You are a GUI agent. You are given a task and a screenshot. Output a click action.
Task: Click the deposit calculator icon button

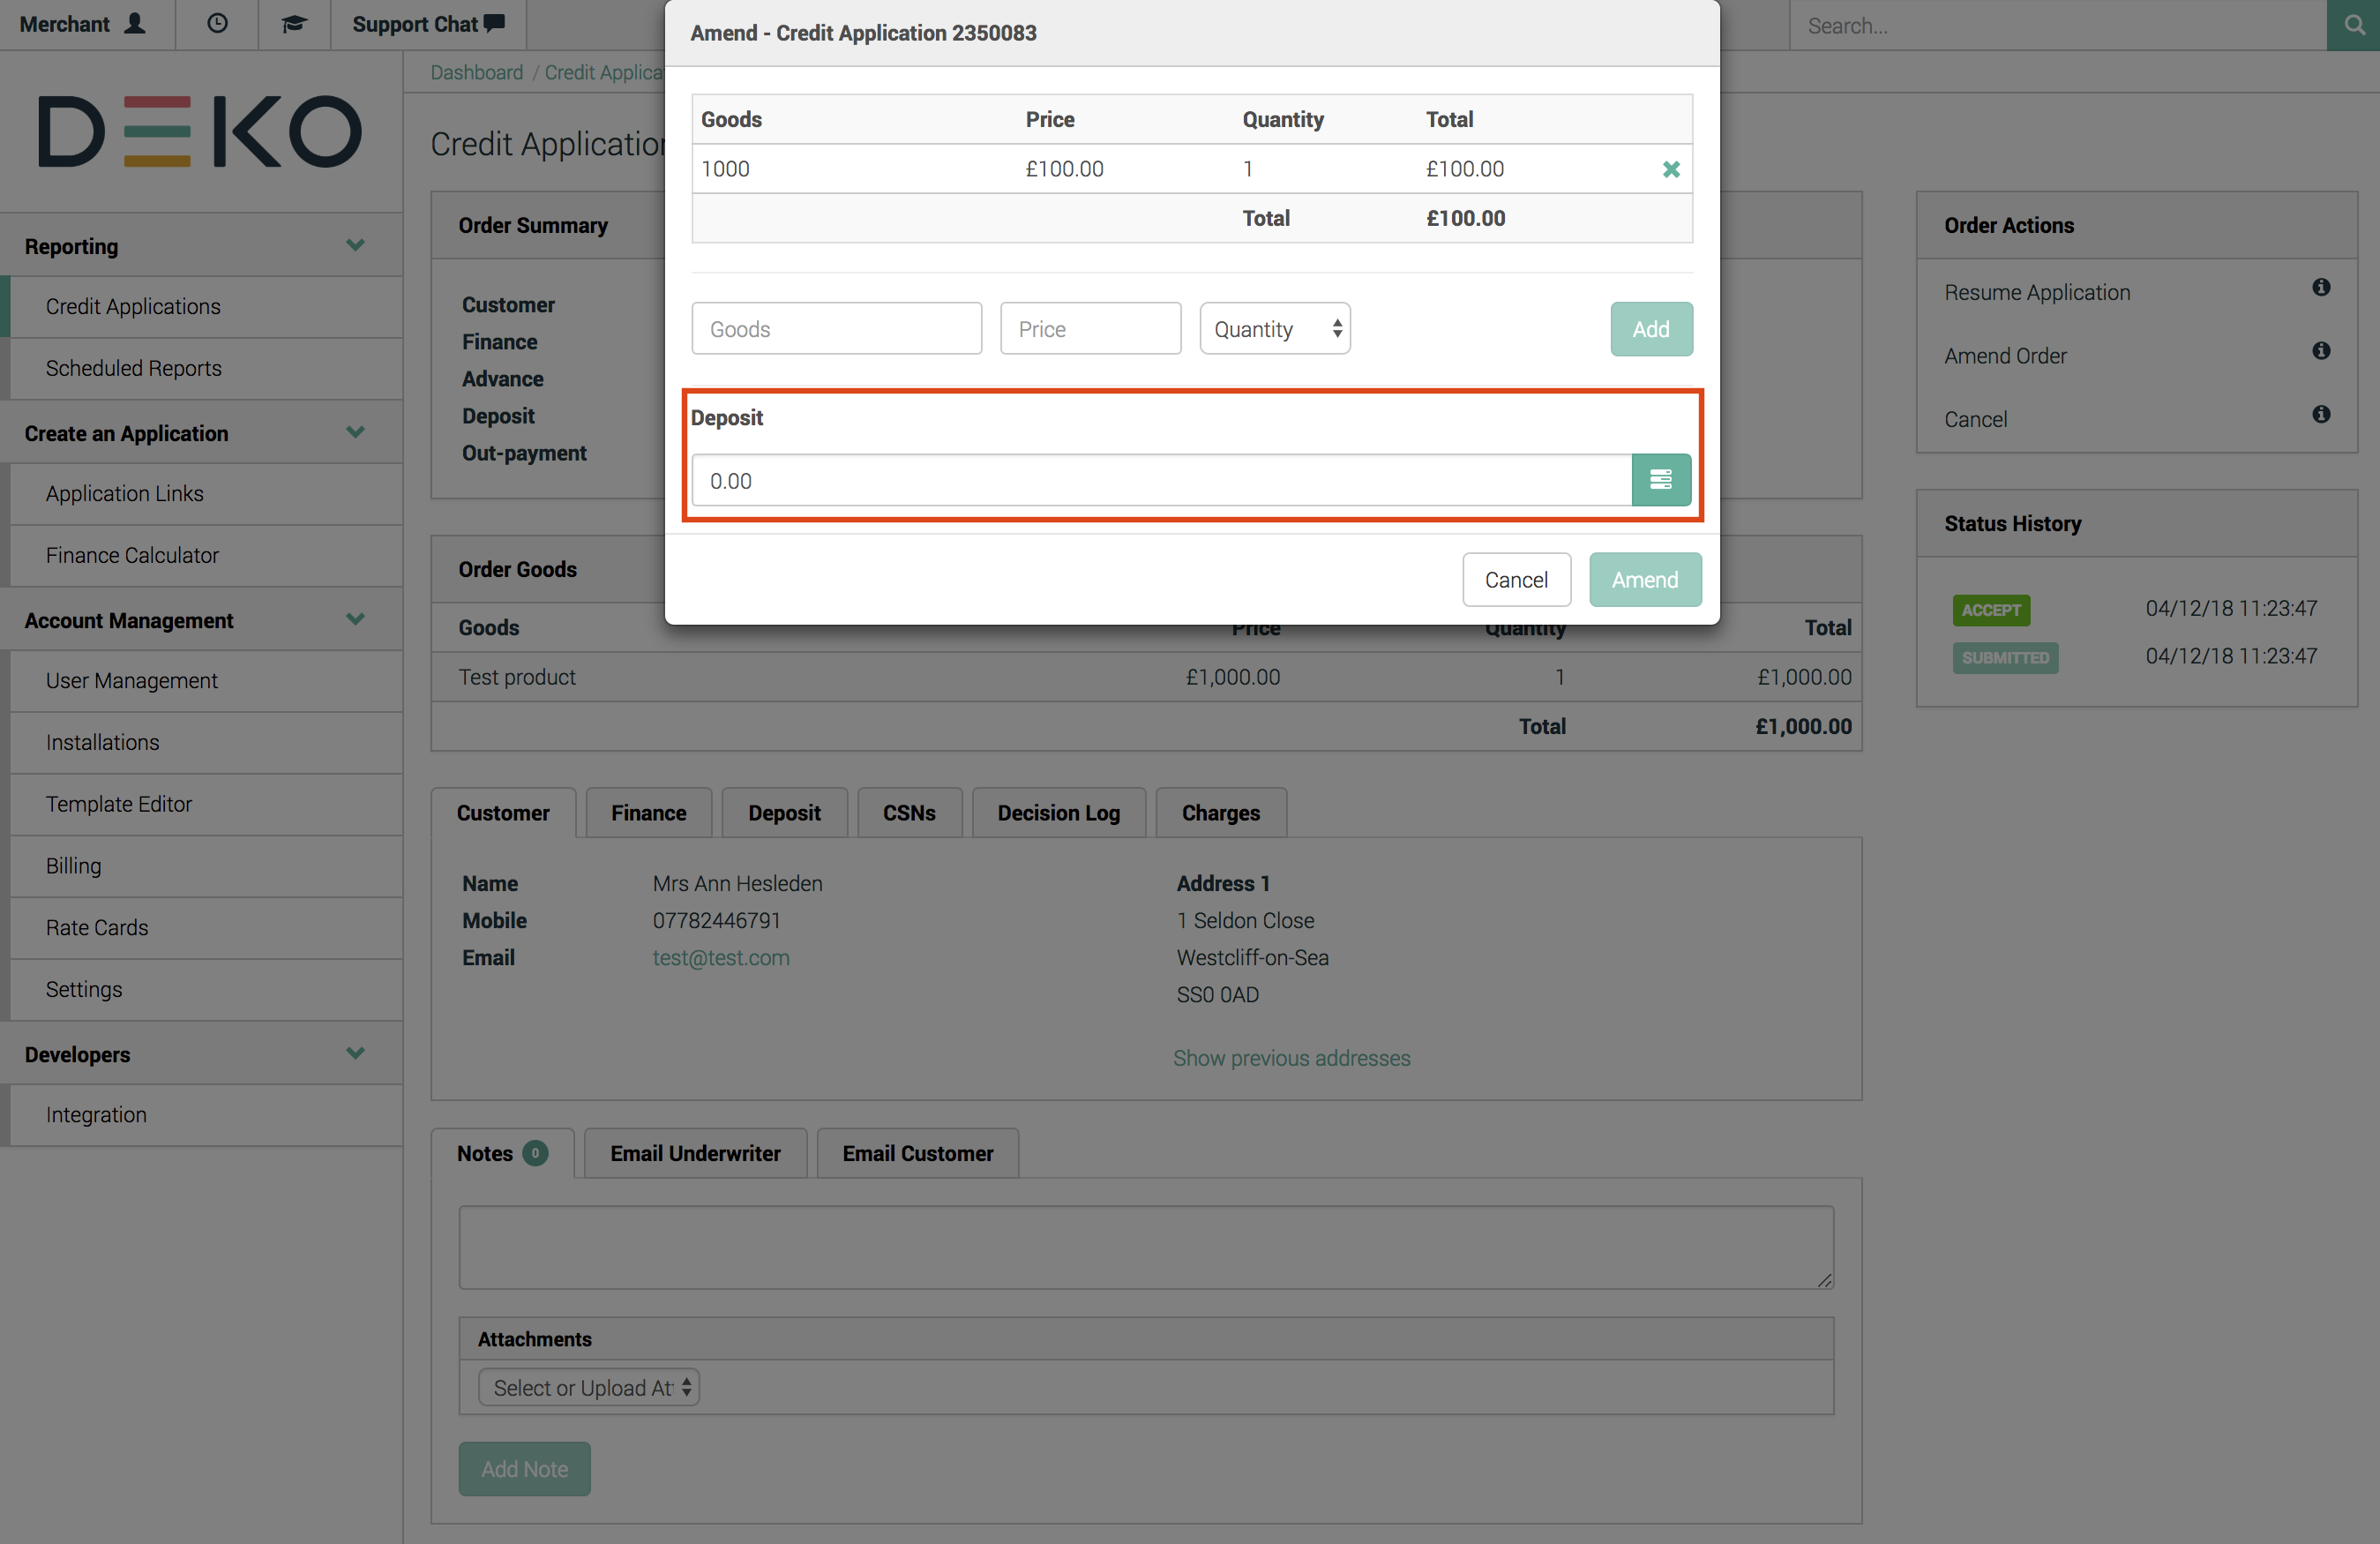(x=1660, y=480)
